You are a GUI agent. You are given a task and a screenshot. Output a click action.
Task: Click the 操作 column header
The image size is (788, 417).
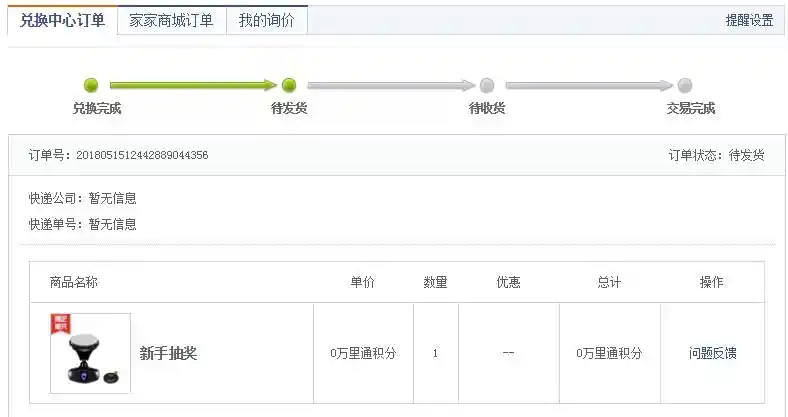coord(711,282)
